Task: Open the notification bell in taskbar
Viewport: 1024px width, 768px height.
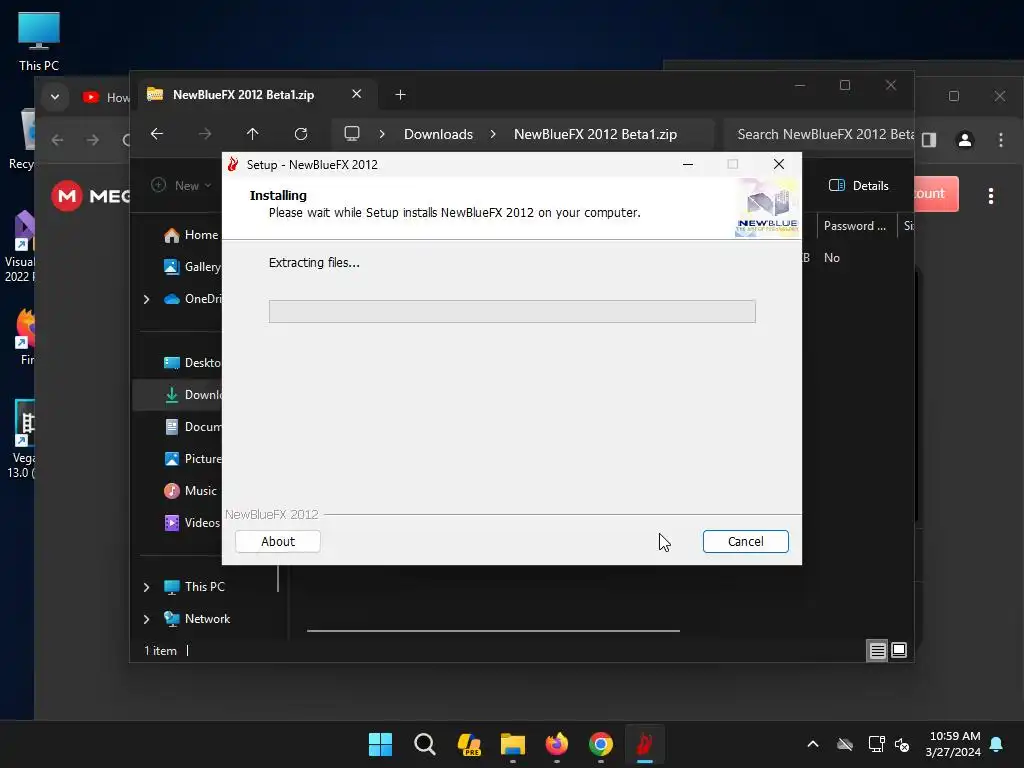Action: 996,744
